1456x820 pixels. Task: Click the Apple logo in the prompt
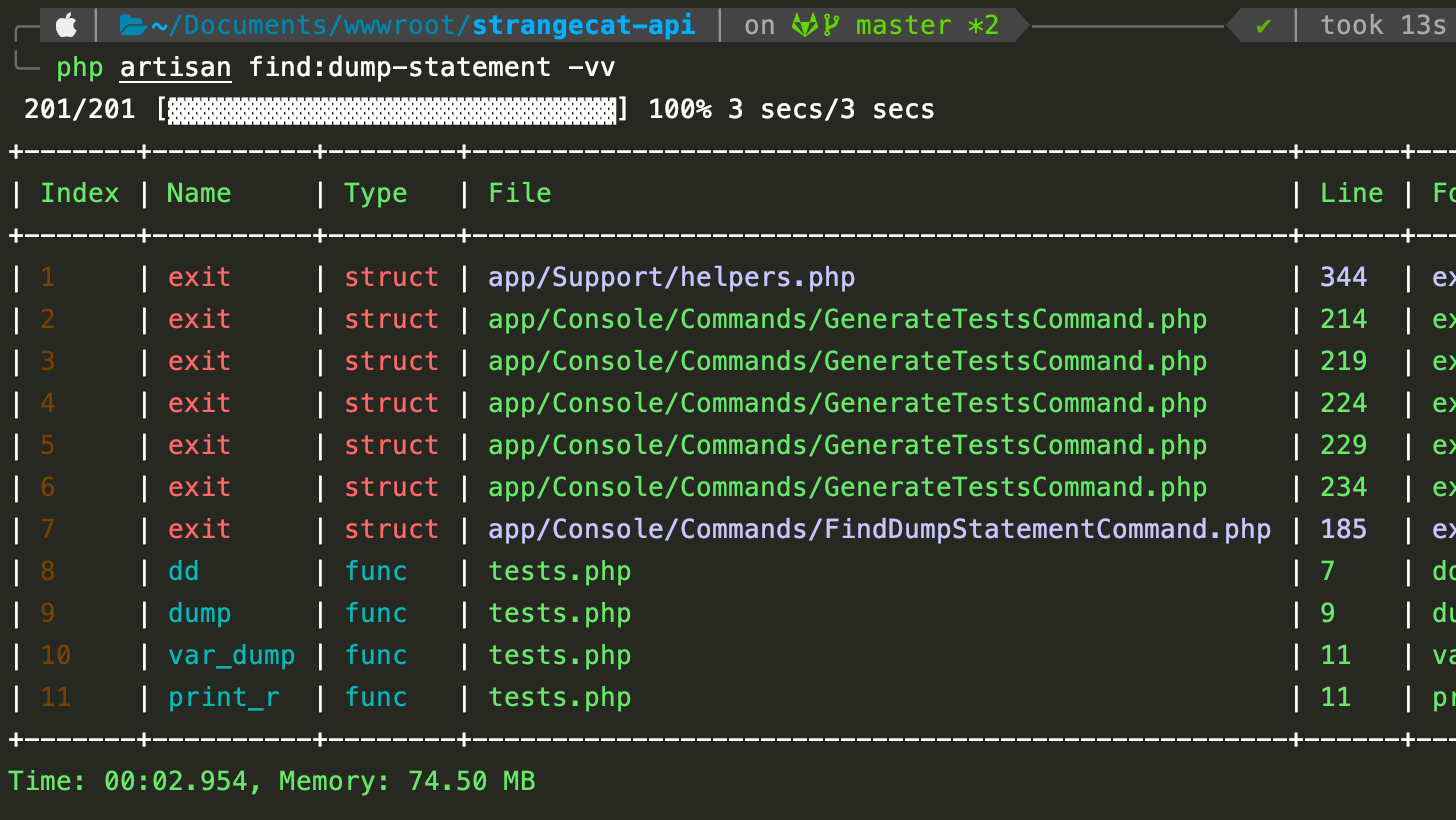[x=67, y=25]
